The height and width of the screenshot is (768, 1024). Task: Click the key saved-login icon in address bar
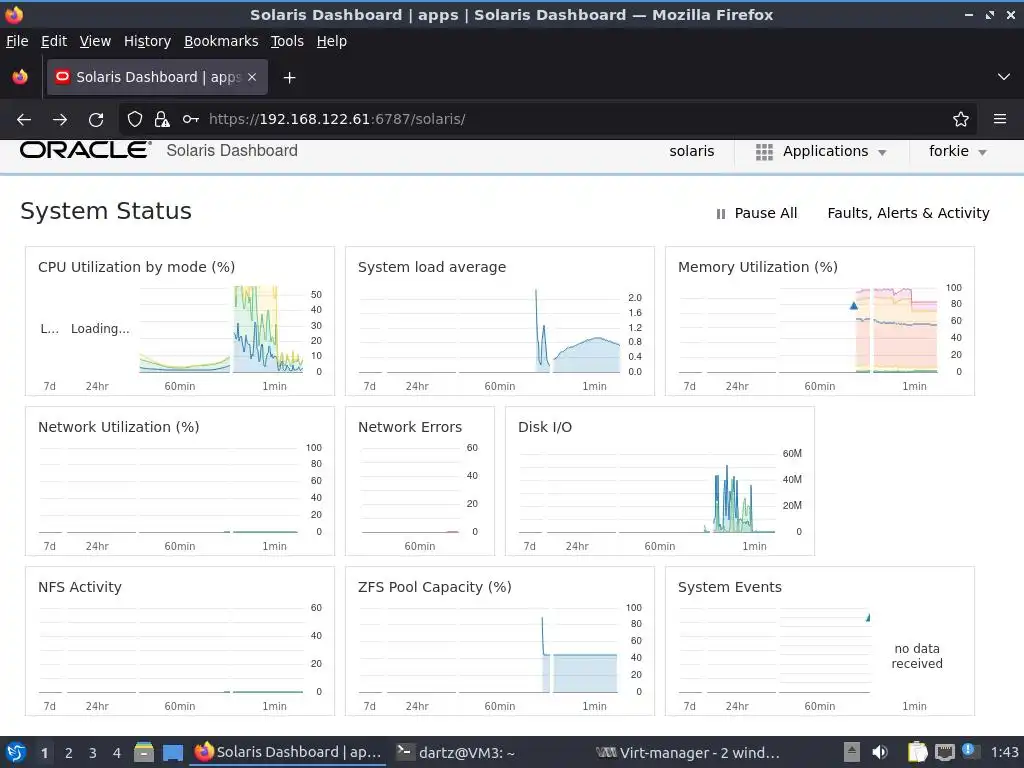[191, 120]
